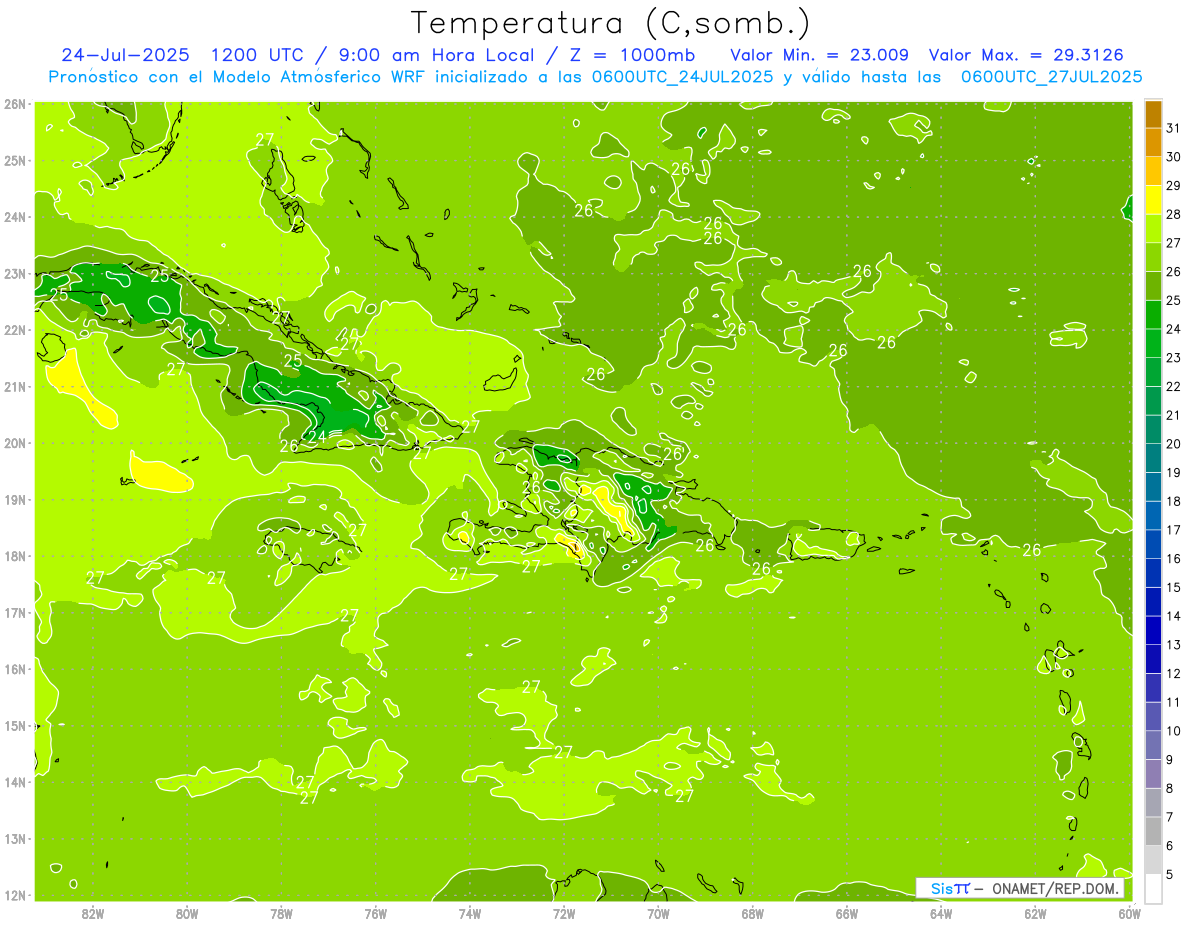The image size is (1200, 927).
Task: Click the '66W' longitude axis label
Action: (847, 913)
